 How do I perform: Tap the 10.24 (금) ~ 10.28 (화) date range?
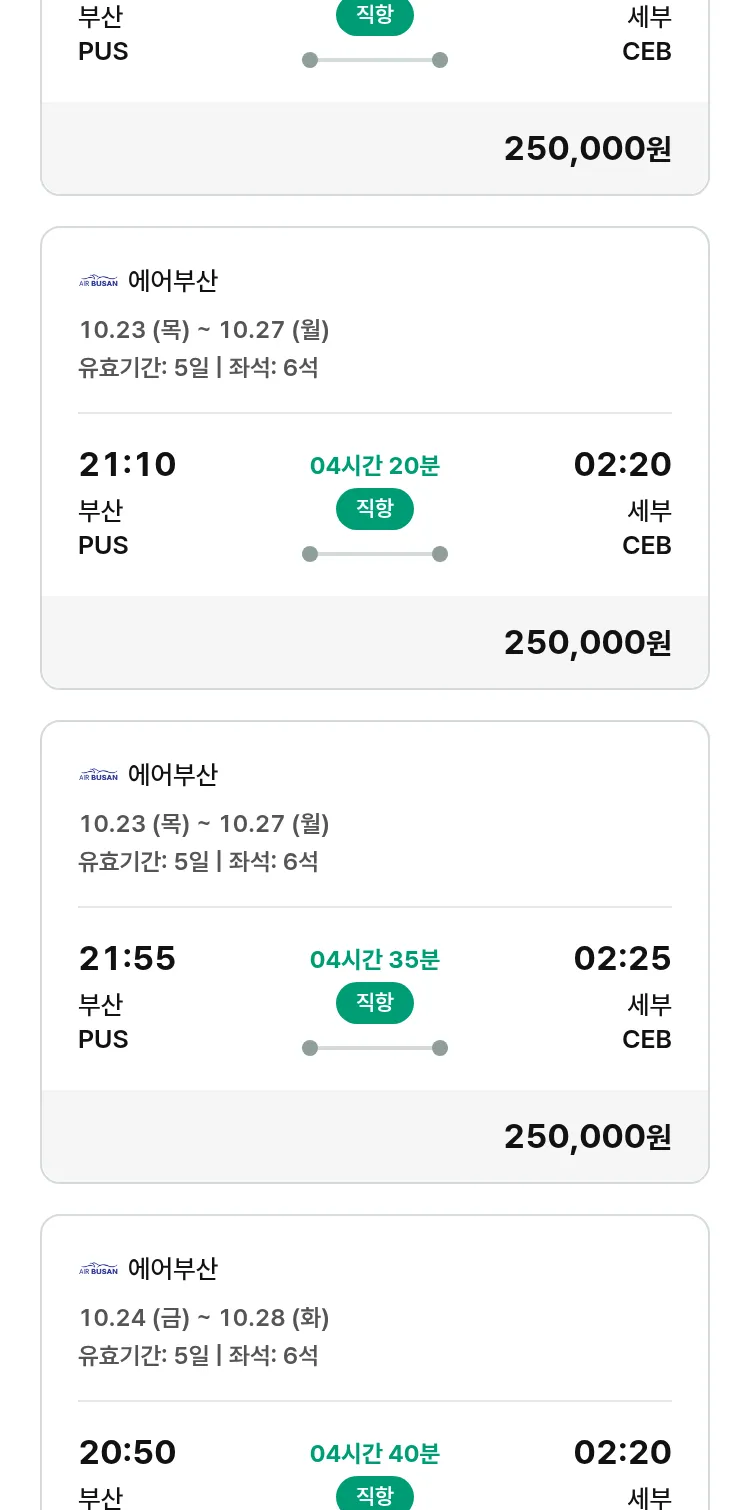point(204,1318)
